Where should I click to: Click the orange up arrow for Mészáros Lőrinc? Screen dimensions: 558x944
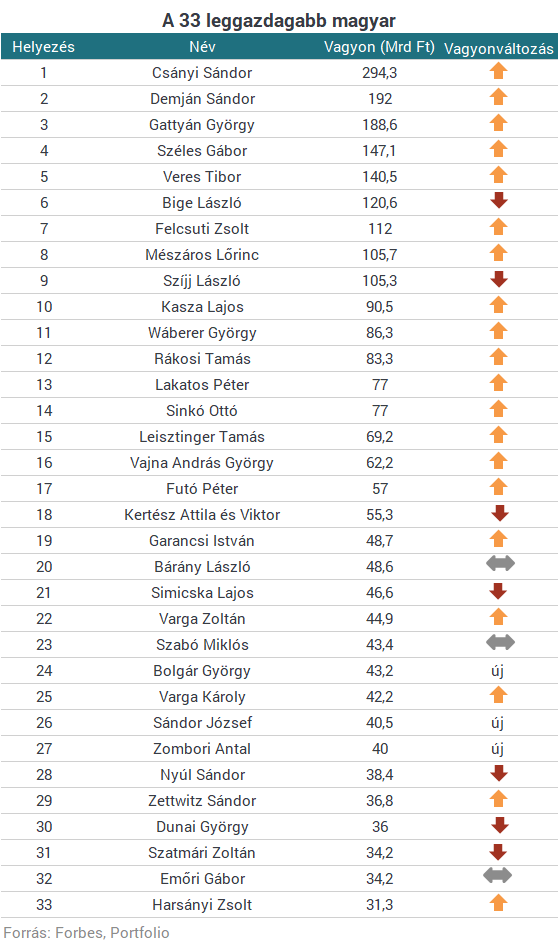498,253
